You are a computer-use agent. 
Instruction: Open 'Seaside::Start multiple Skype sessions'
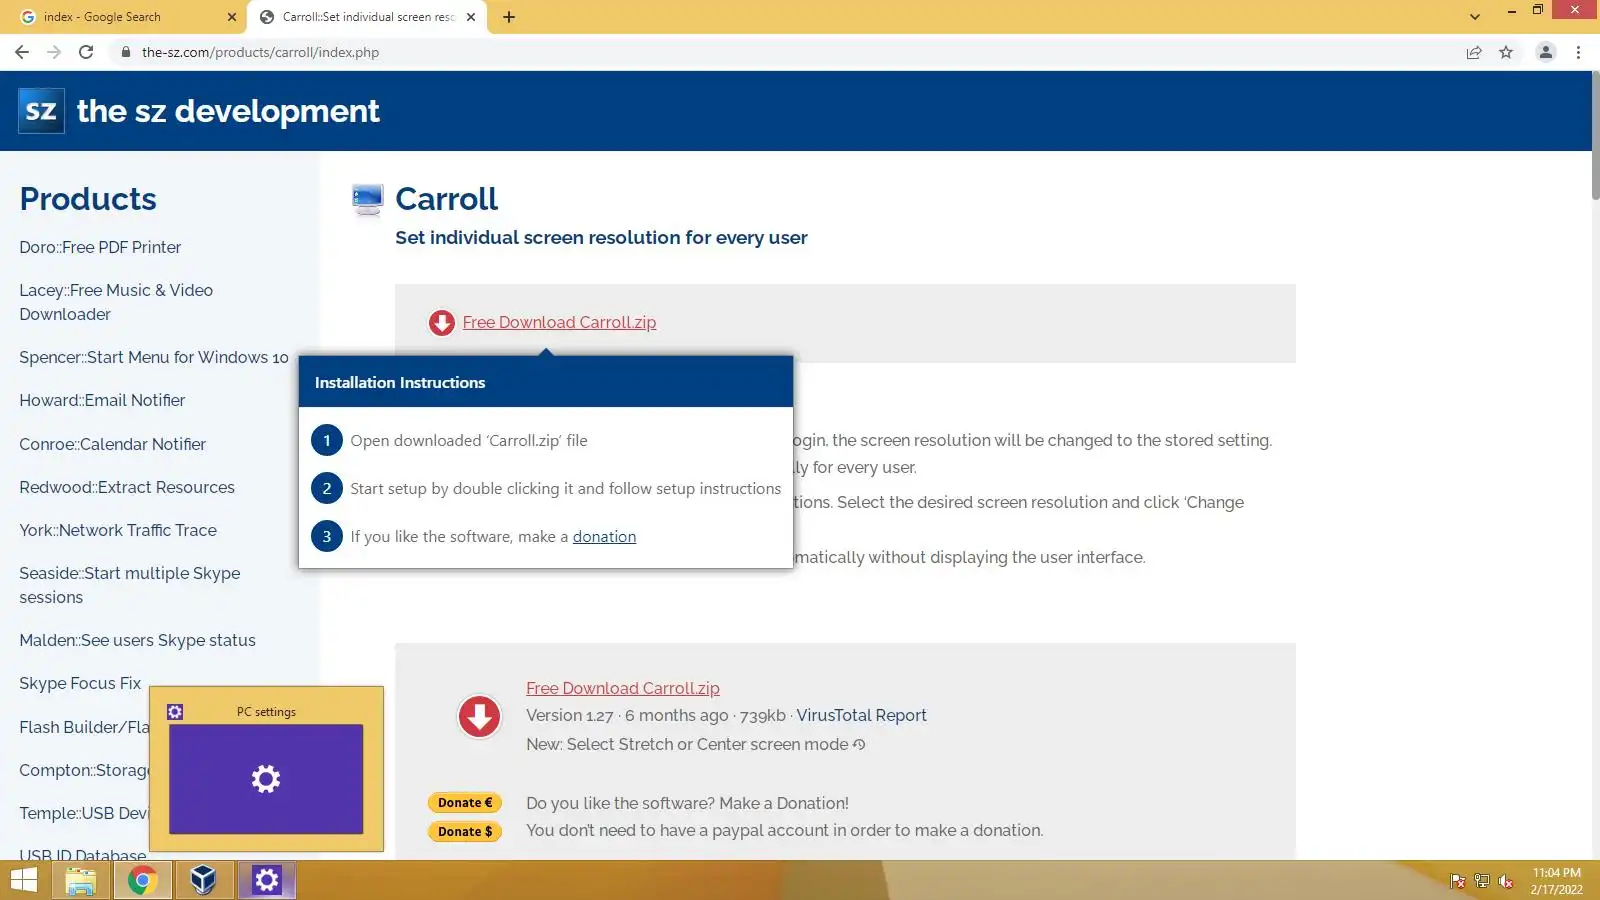click(x=130, y=586)
